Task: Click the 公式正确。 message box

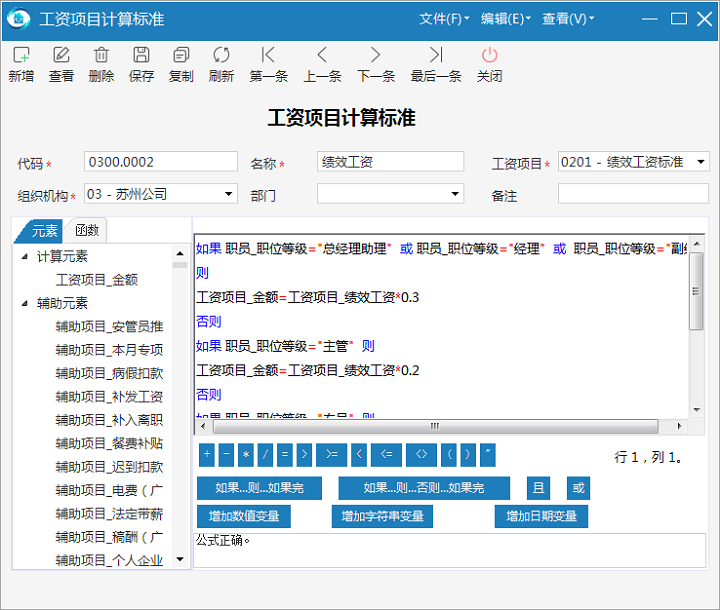Action: [x=450, y=550]
